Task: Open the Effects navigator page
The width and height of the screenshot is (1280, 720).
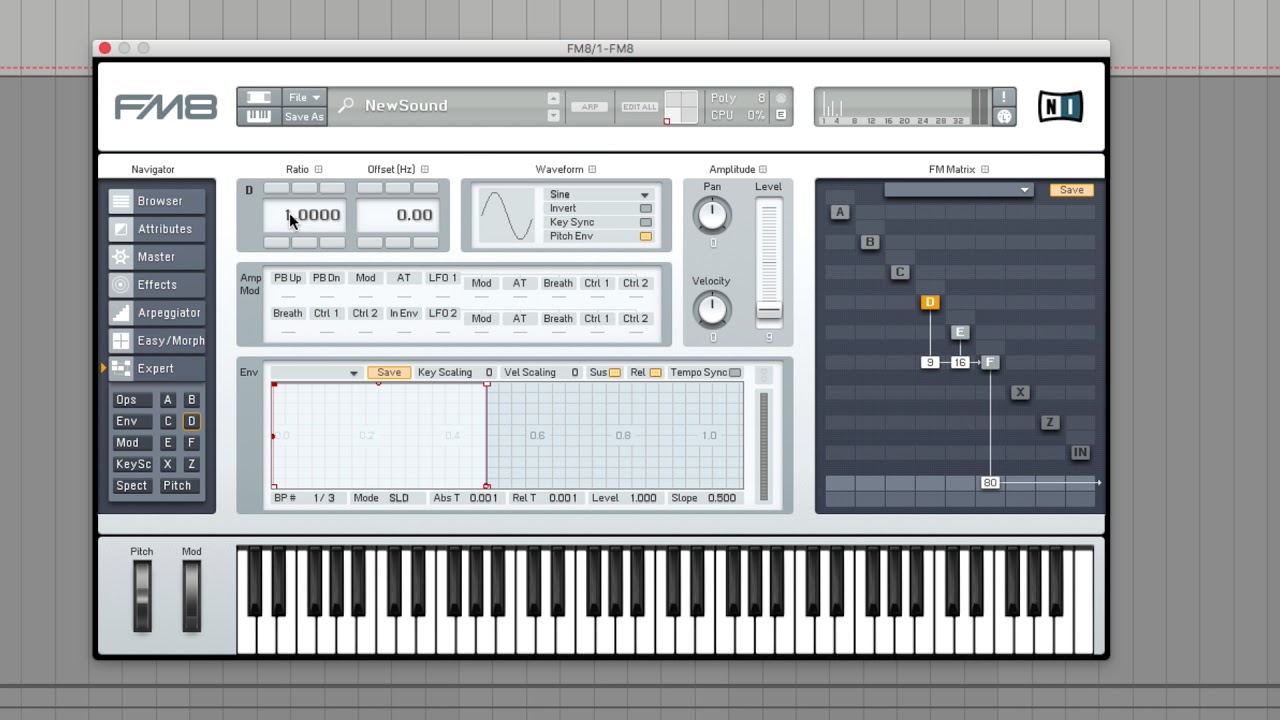Action: tap(157, 285)
